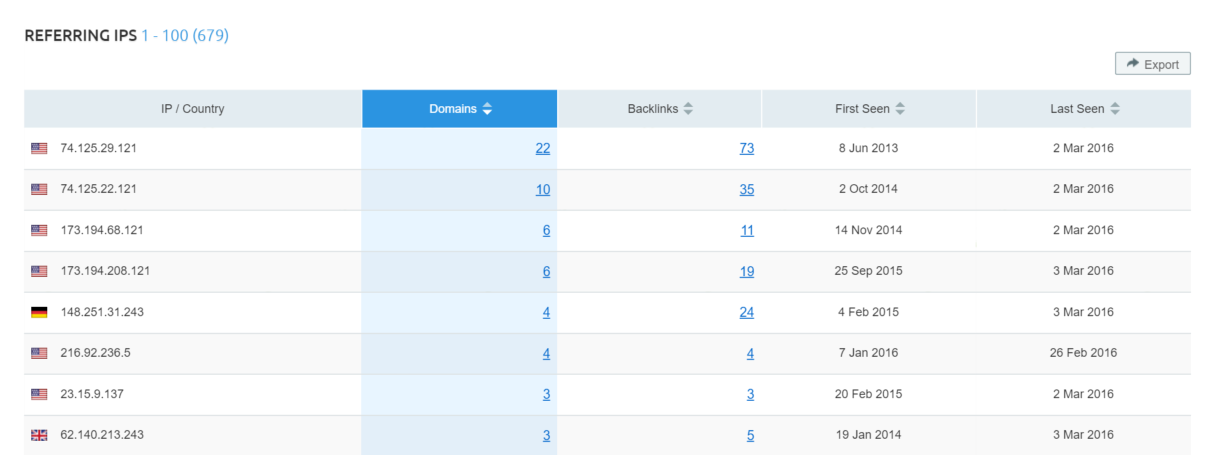
Task: Sort table by Backlinks column
Action: click(660, 109)
